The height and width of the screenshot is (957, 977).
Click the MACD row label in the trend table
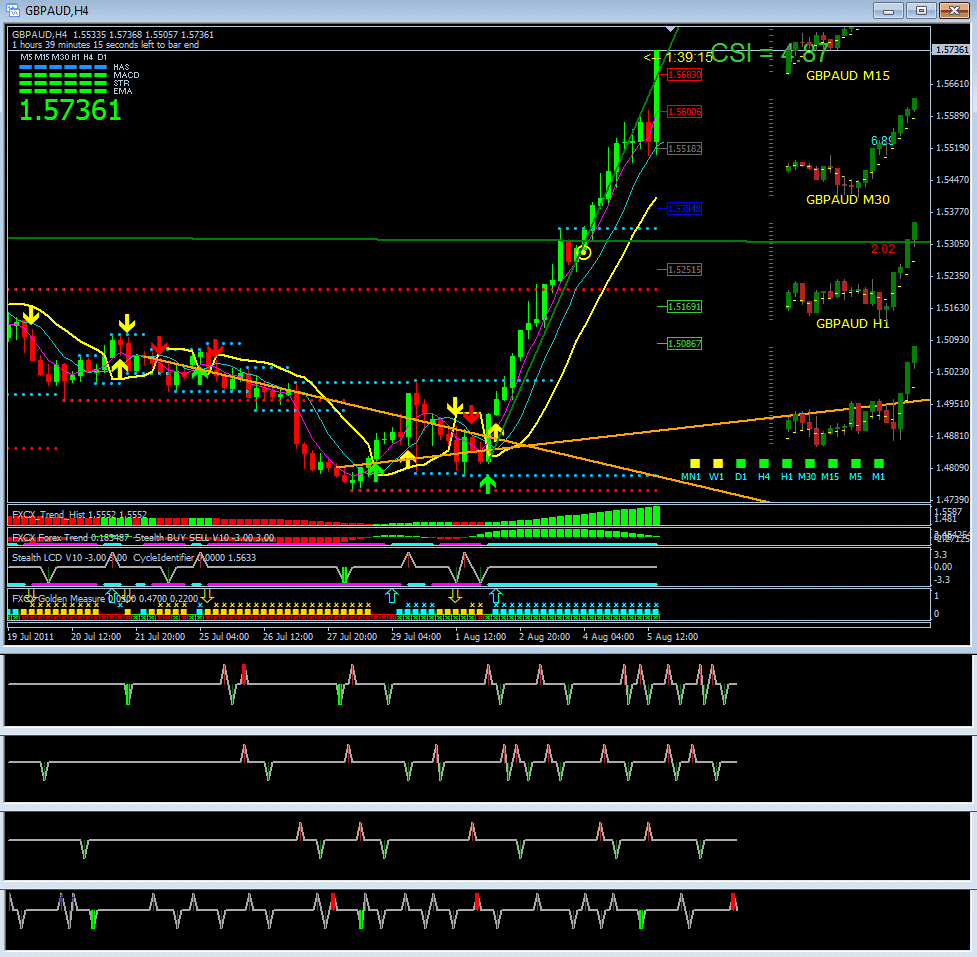126,75
